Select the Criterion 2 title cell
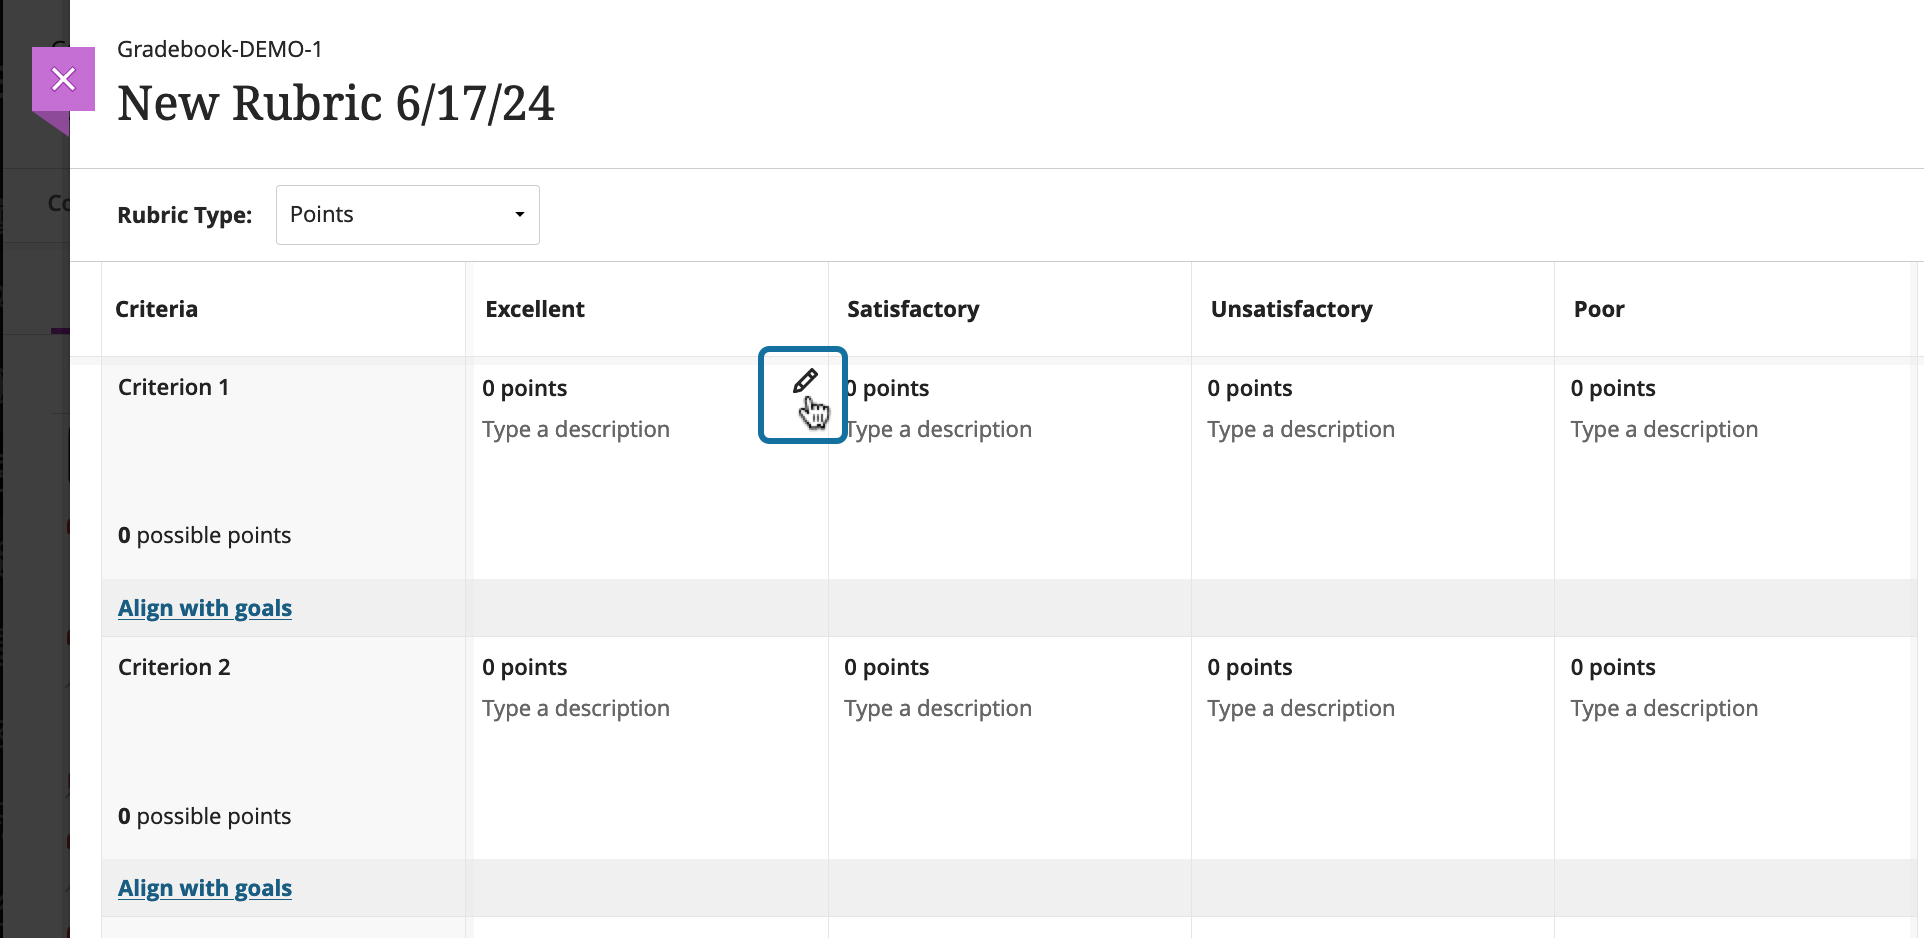 point(174,668)
